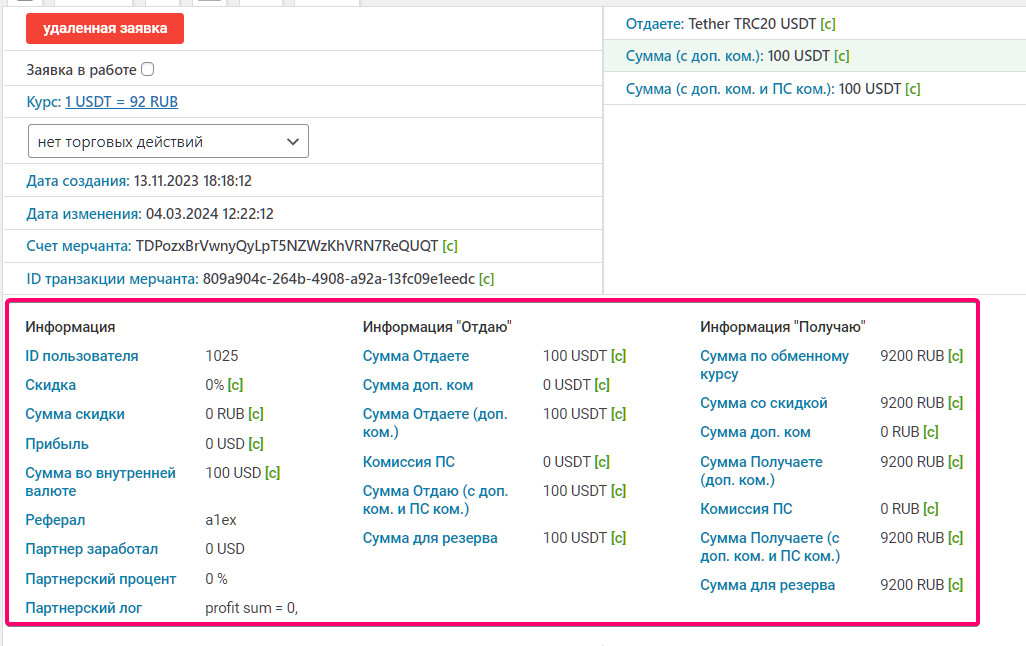This screenshot has height=646, width=1026.
Task: Click copy icon beside Прибыль 0 USD
Action: [256, 444]
